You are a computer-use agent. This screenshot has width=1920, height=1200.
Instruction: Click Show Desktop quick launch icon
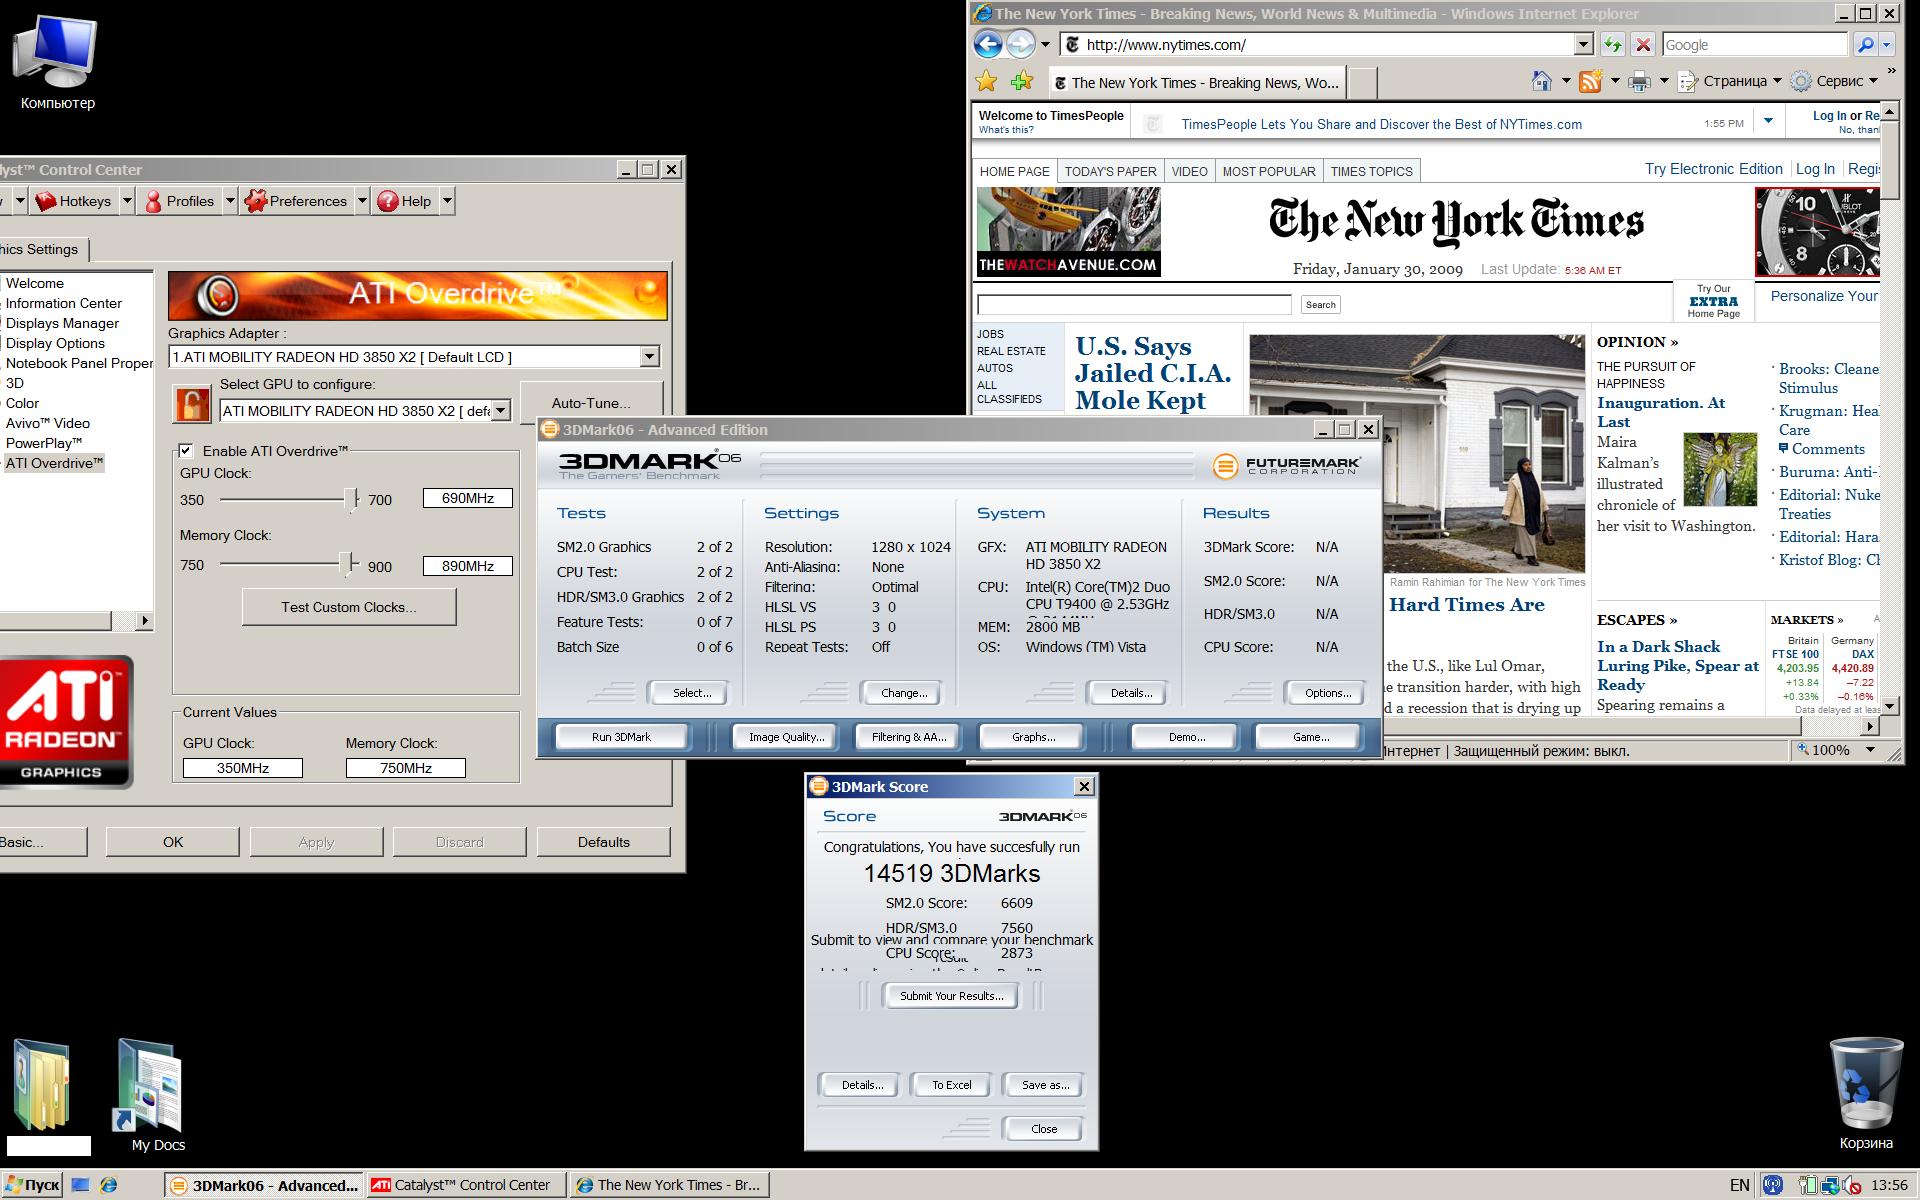81,1185
